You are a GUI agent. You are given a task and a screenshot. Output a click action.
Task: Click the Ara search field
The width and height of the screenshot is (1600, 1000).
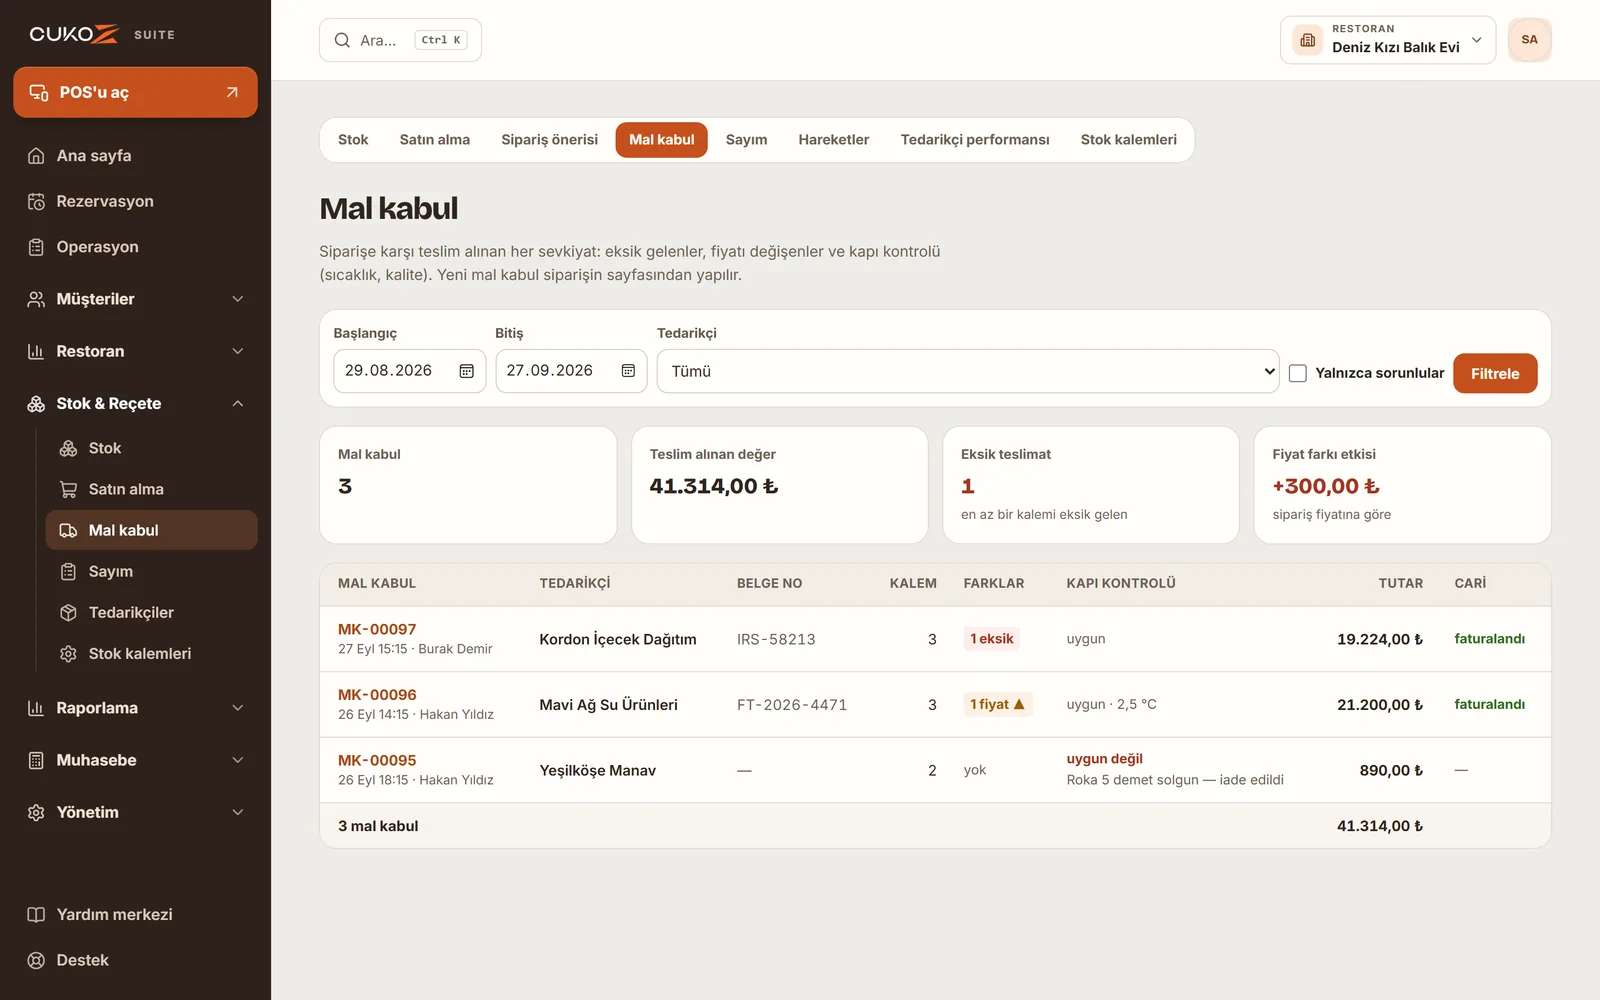coord(400,40)
